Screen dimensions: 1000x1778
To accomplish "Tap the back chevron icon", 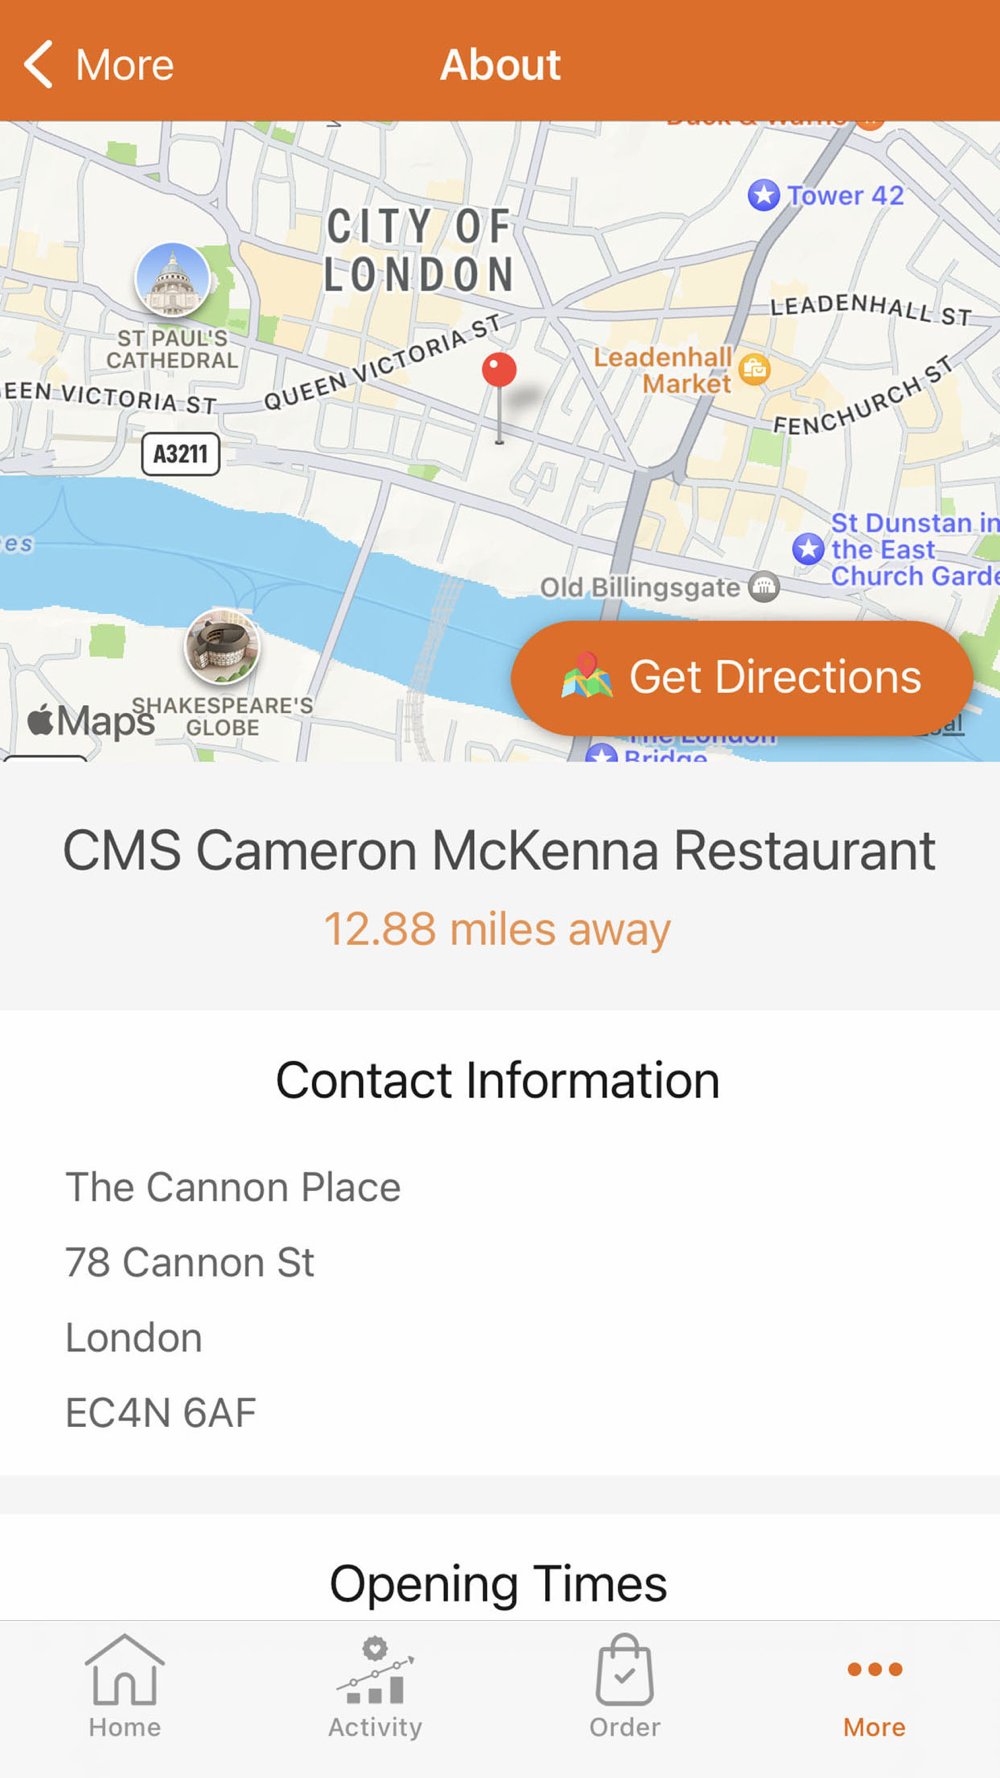I will 38,65.
